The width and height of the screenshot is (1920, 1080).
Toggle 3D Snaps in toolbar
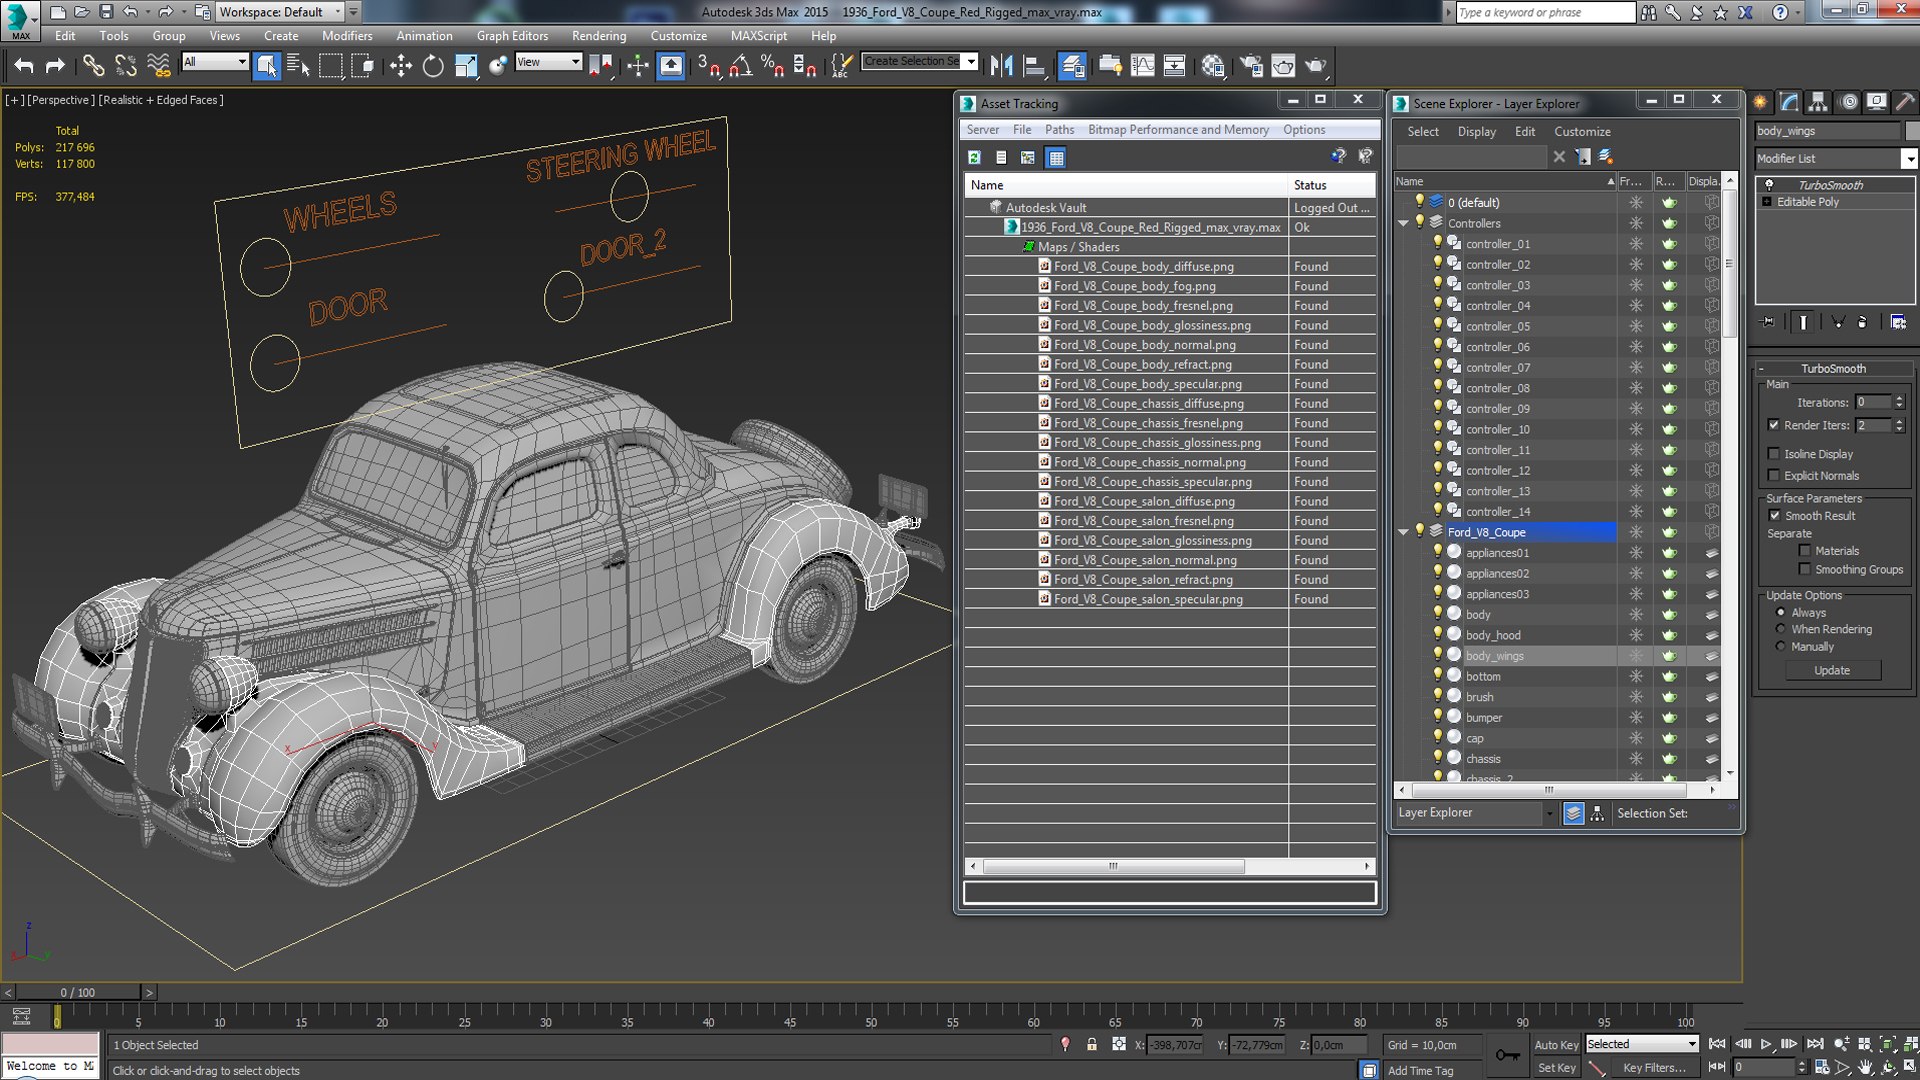click(x=708, y=66)
